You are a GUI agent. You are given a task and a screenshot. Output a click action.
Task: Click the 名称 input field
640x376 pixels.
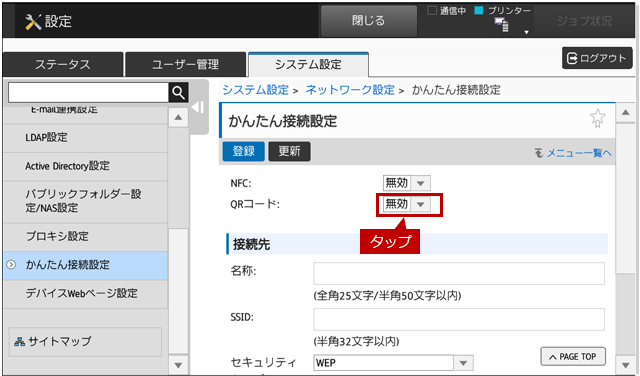[459, 273]
